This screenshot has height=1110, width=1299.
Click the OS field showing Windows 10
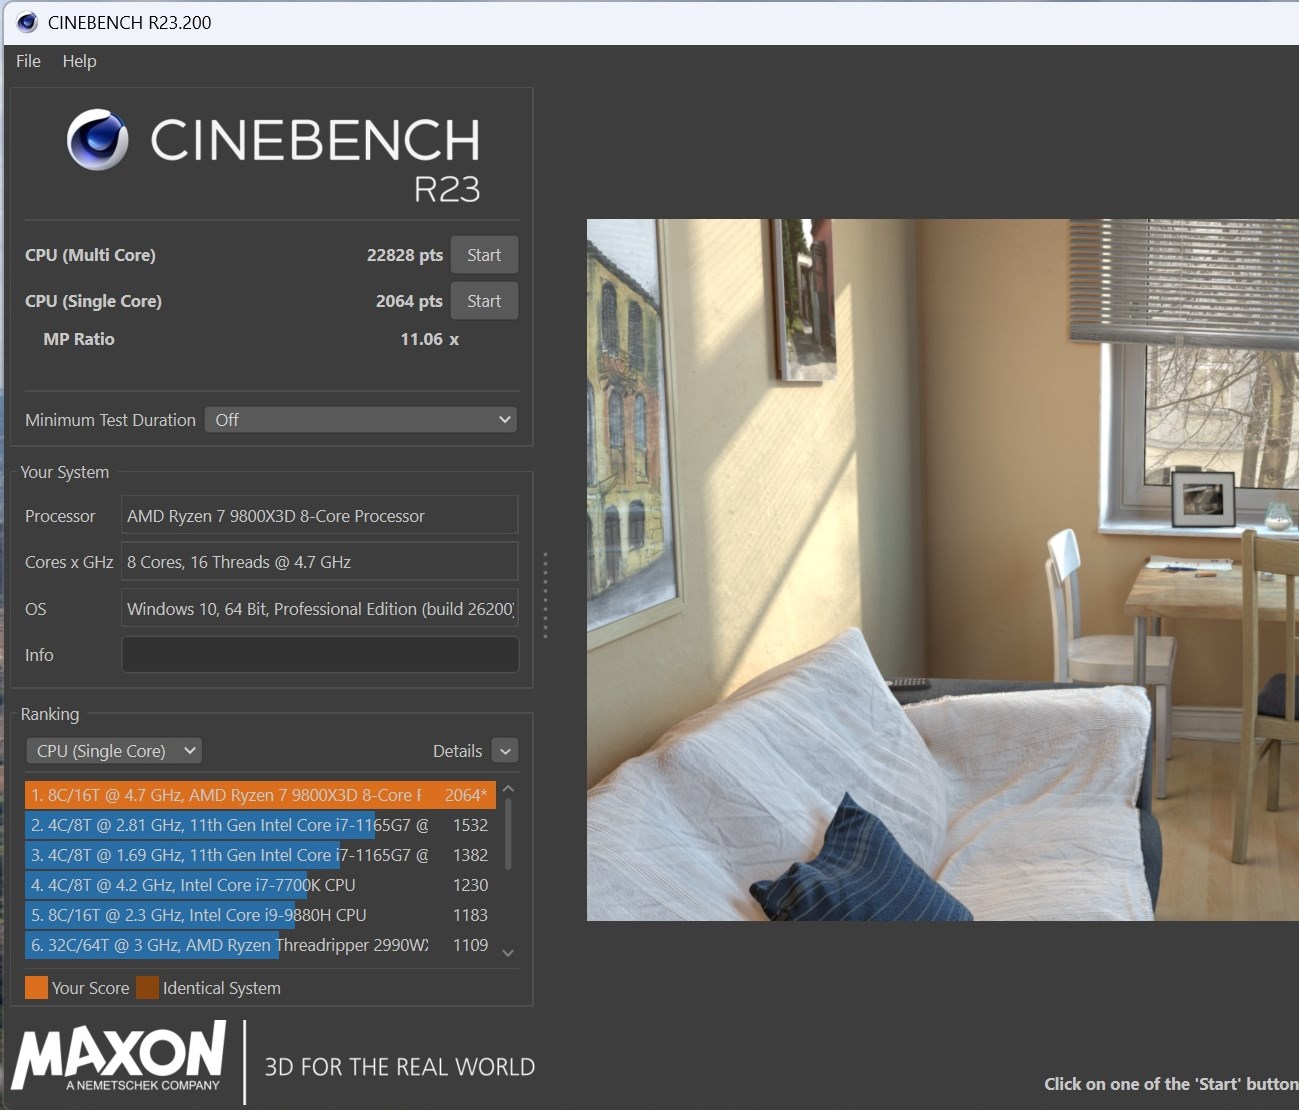coord(320,609)
